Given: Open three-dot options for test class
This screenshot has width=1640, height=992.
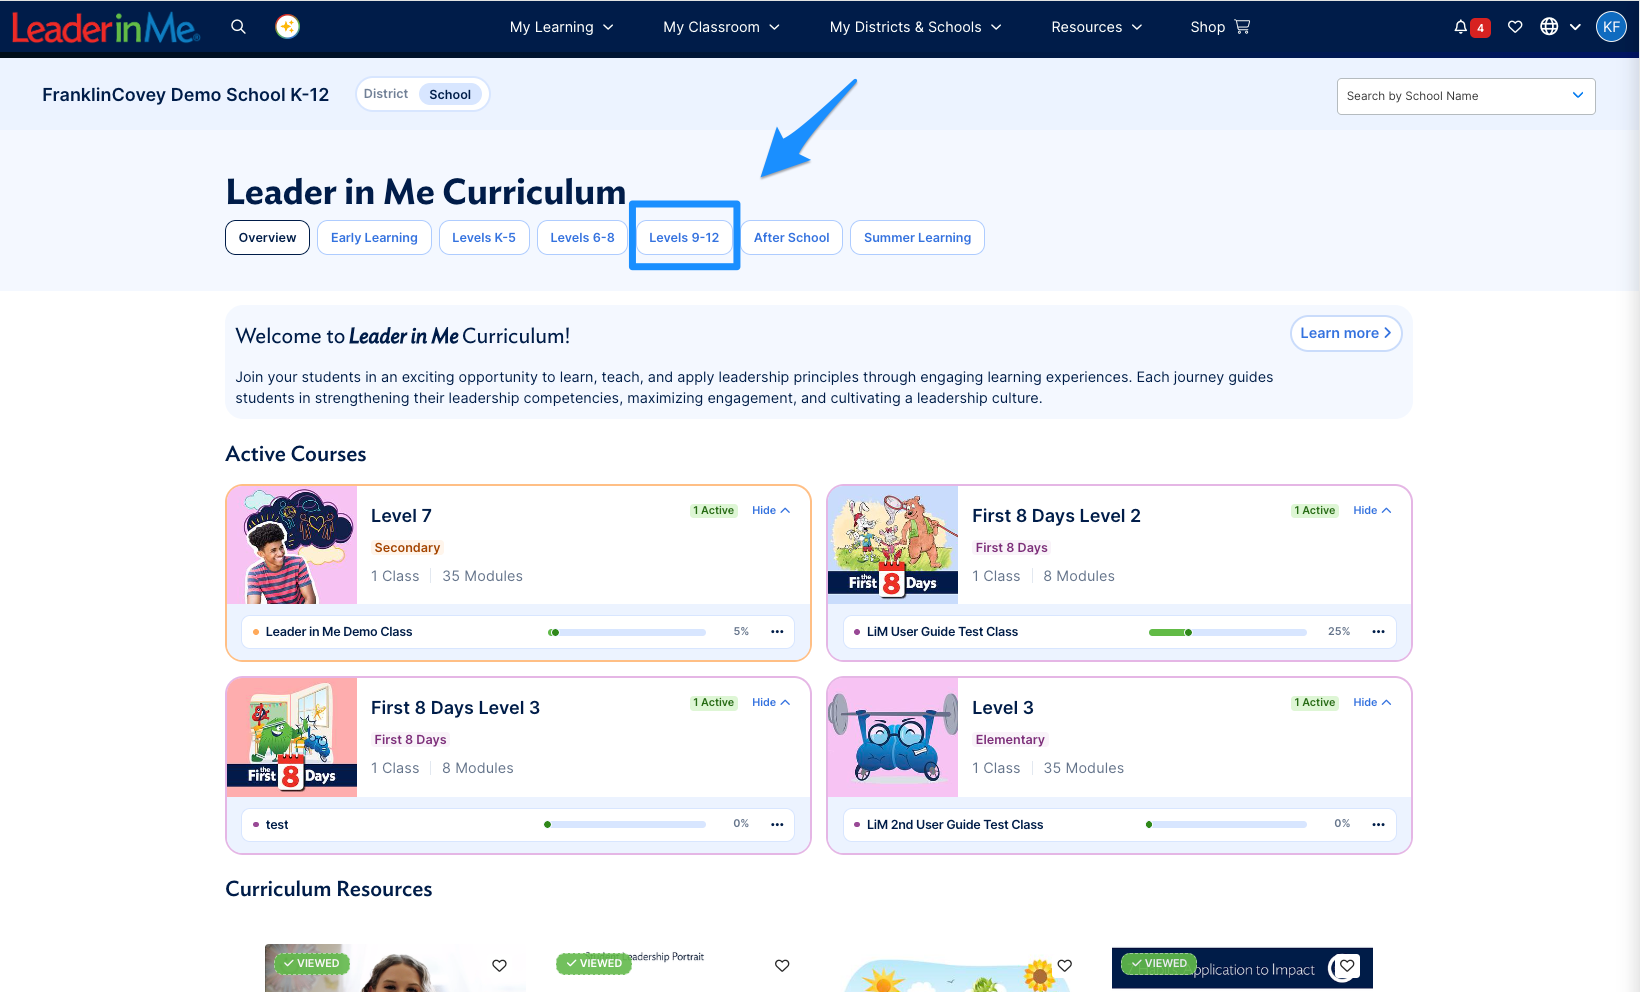Looking at the screenshot, I should [x=777, y=825].
